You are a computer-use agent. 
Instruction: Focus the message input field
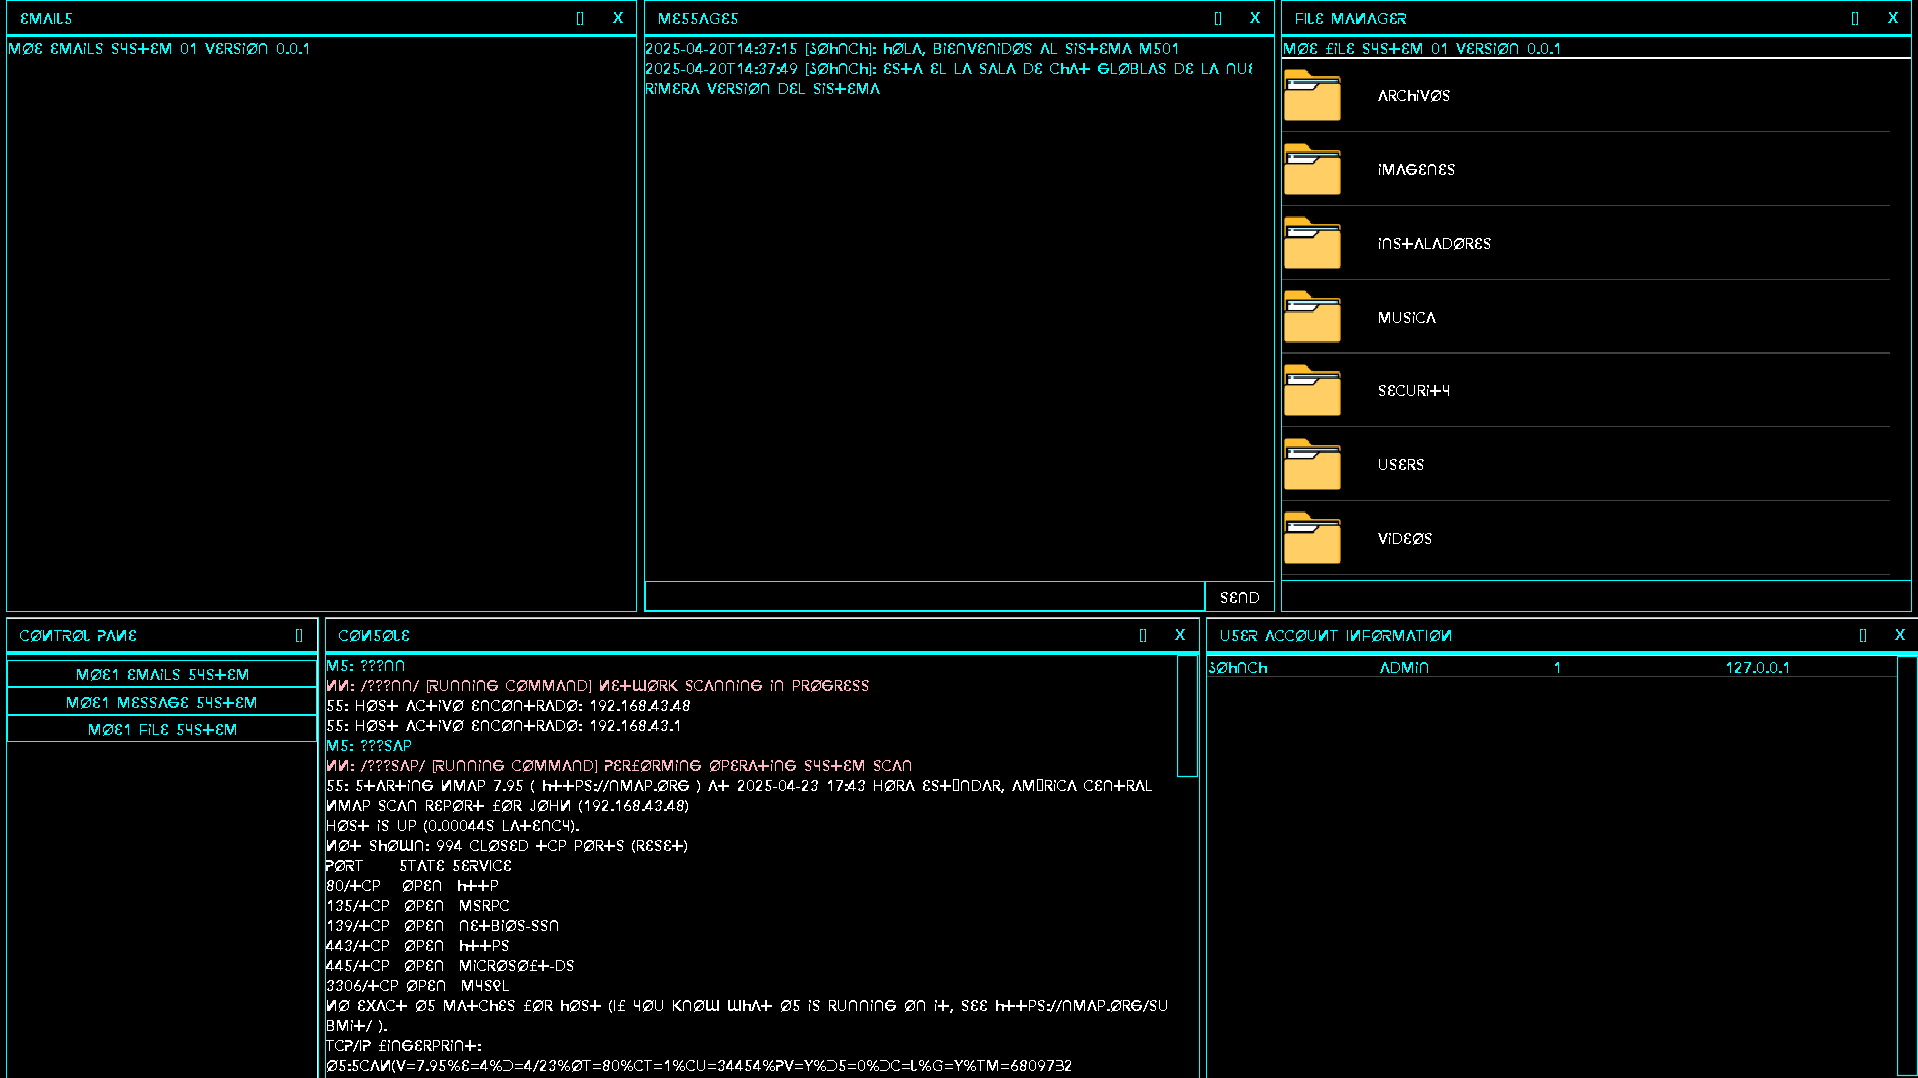[x=925, y=597]
